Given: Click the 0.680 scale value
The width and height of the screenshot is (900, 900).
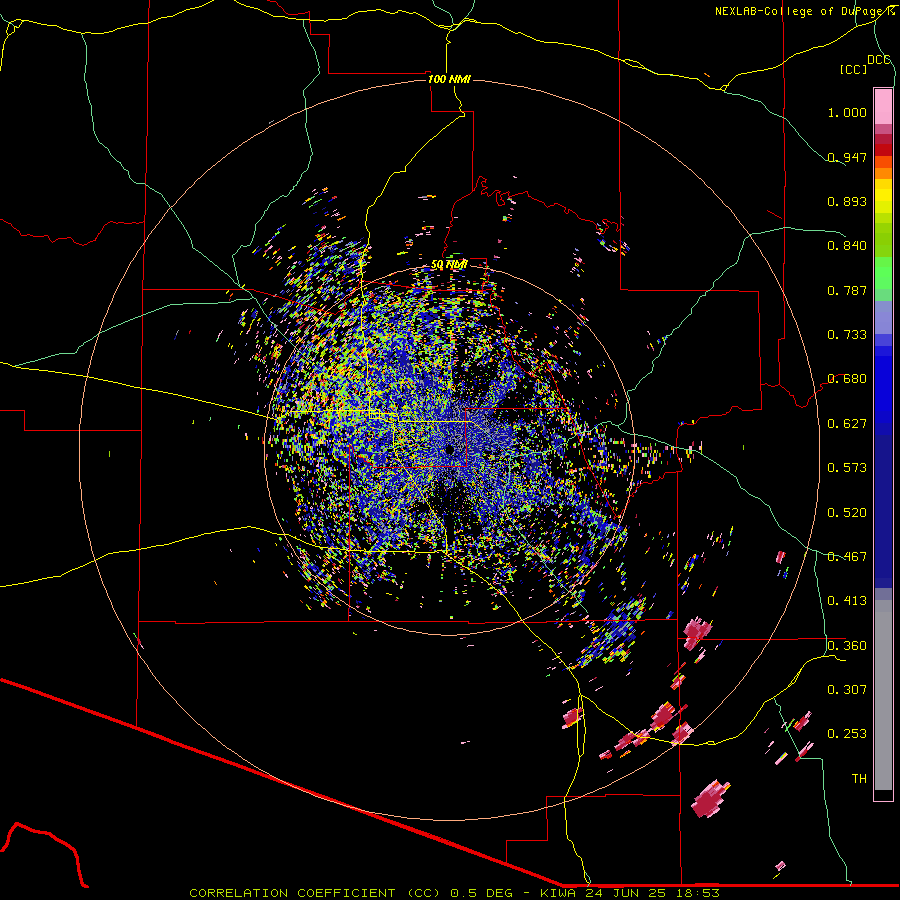Looking at the screenshot, I should (x=847, y=379).
